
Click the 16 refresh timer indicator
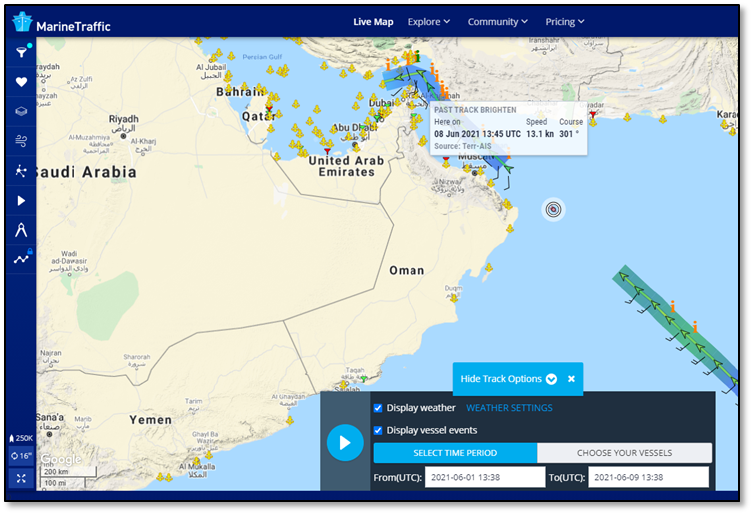(21, 456)
